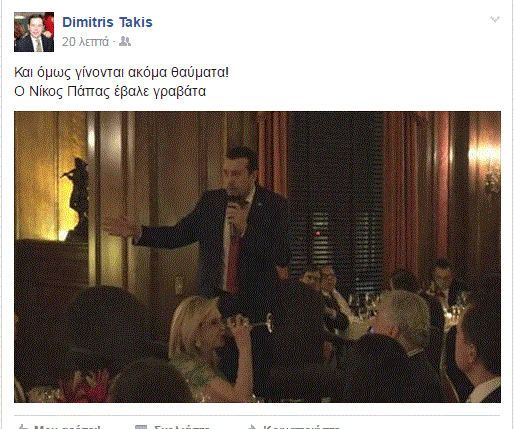Click the thumbs-up Like icon
Screen dimensions: 514x429
coord(23,427)
